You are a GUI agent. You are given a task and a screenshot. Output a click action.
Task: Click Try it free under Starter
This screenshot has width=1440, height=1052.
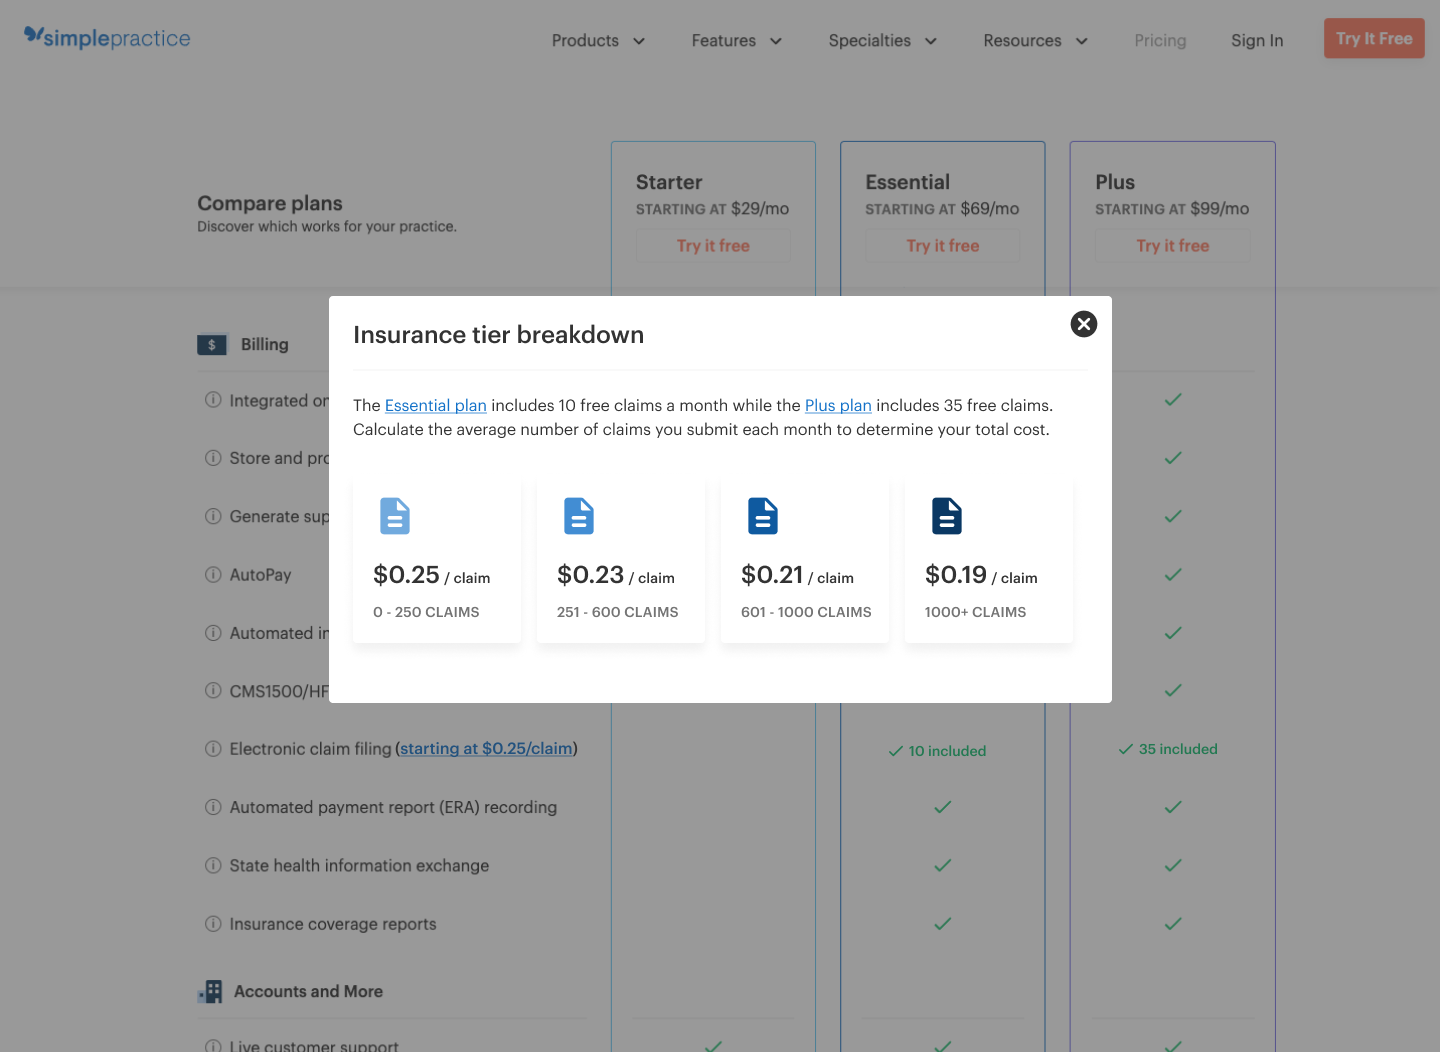pyautogui.click(x=713, y=246)
